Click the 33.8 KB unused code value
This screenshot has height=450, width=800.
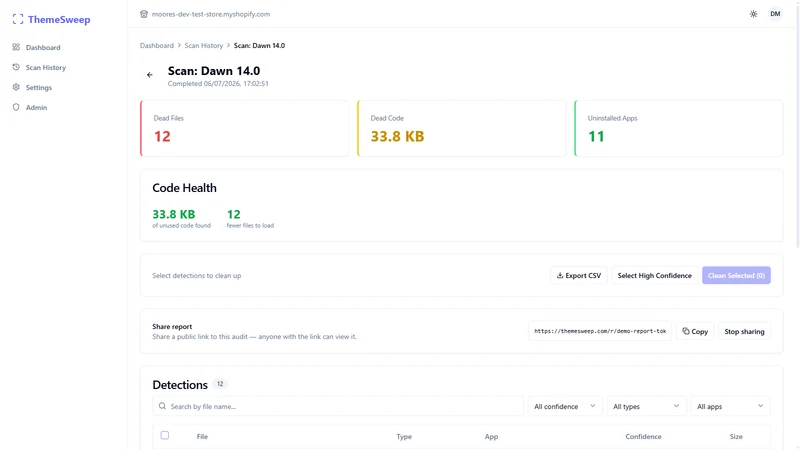(x=173, y=214)
